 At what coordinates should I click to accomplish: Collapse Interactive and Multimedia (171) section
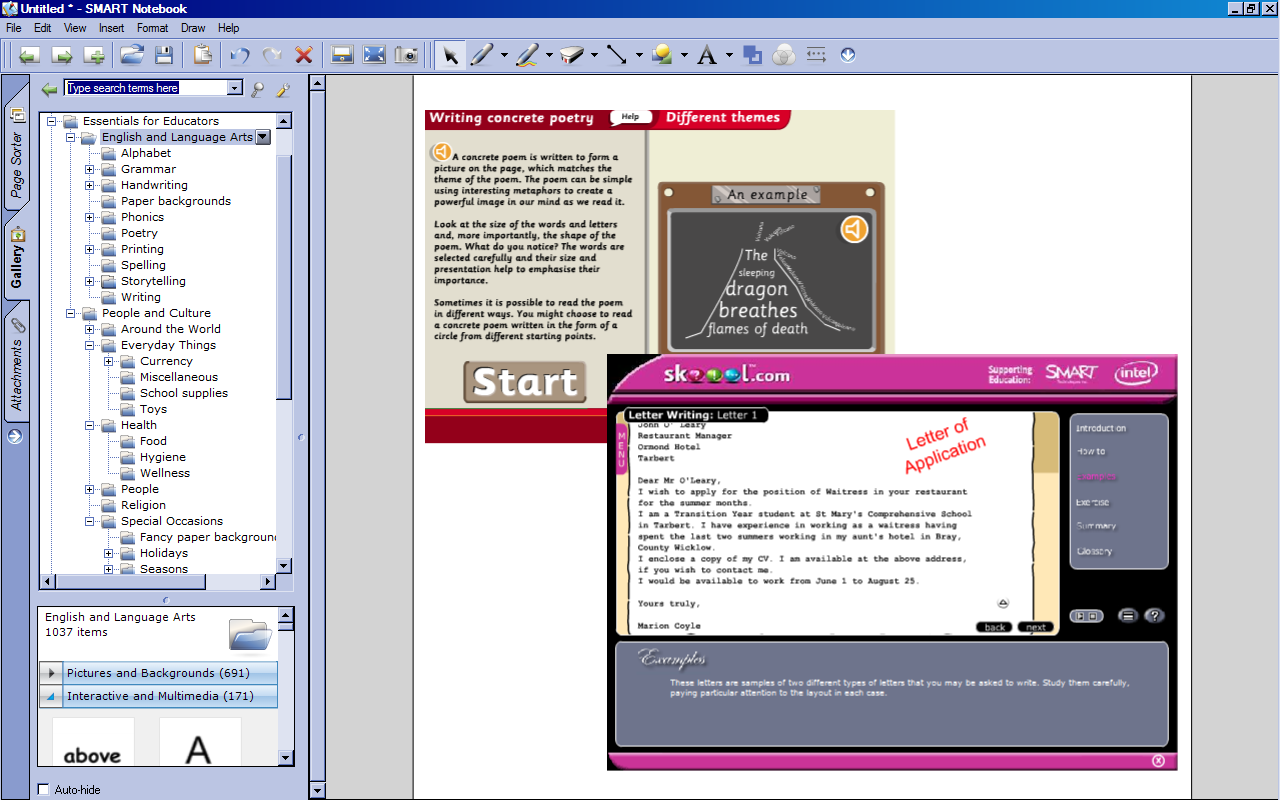(52, 696)
